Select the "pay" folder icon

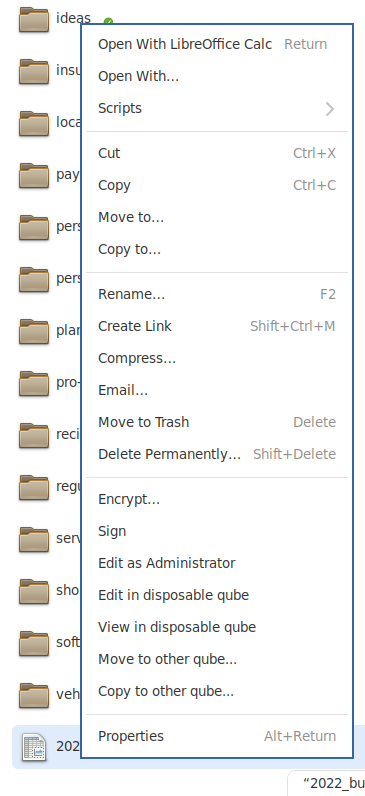[34, 175]
